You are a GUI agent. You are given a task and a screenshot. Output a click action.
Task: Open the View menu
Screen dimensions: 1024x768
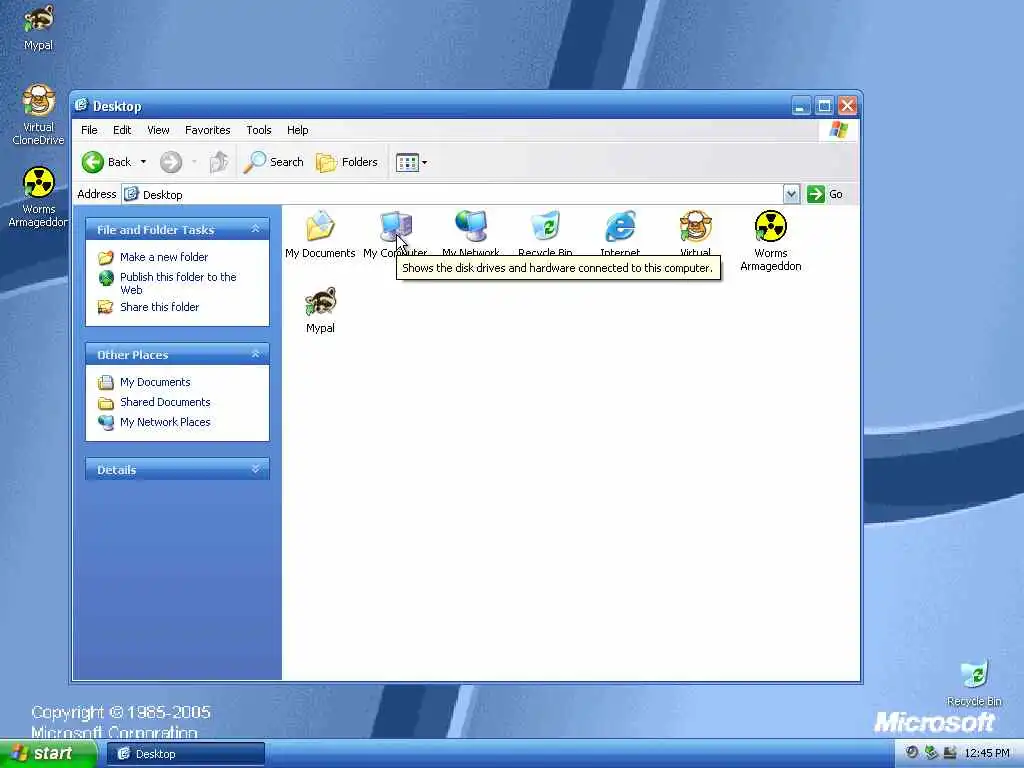158,130
